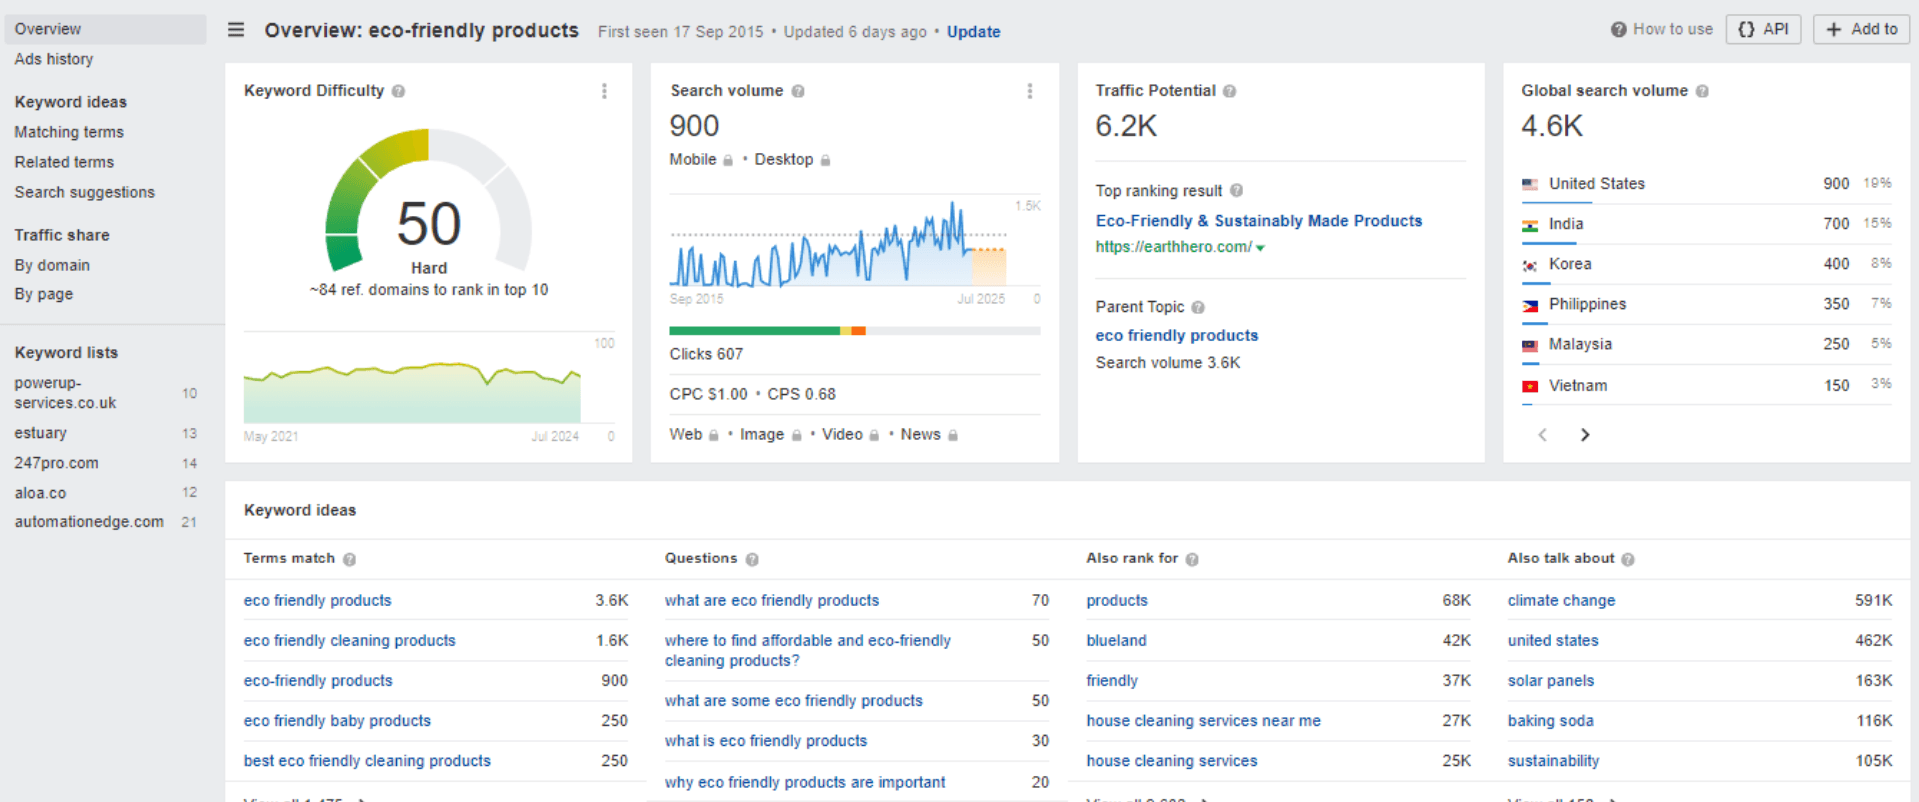1919x802 pixels.
Task: Click Questions column help icon
Action: tap(752, 559)
